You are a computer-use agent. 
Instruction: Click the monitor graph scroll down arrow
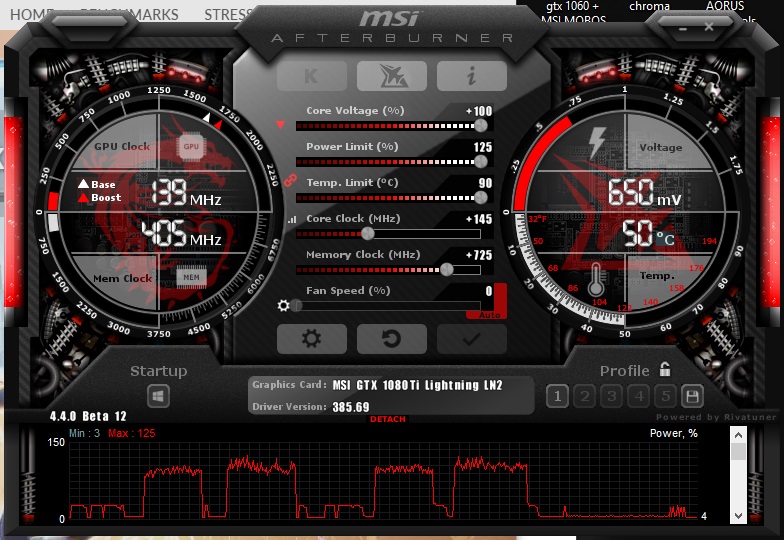pos(738,516)
